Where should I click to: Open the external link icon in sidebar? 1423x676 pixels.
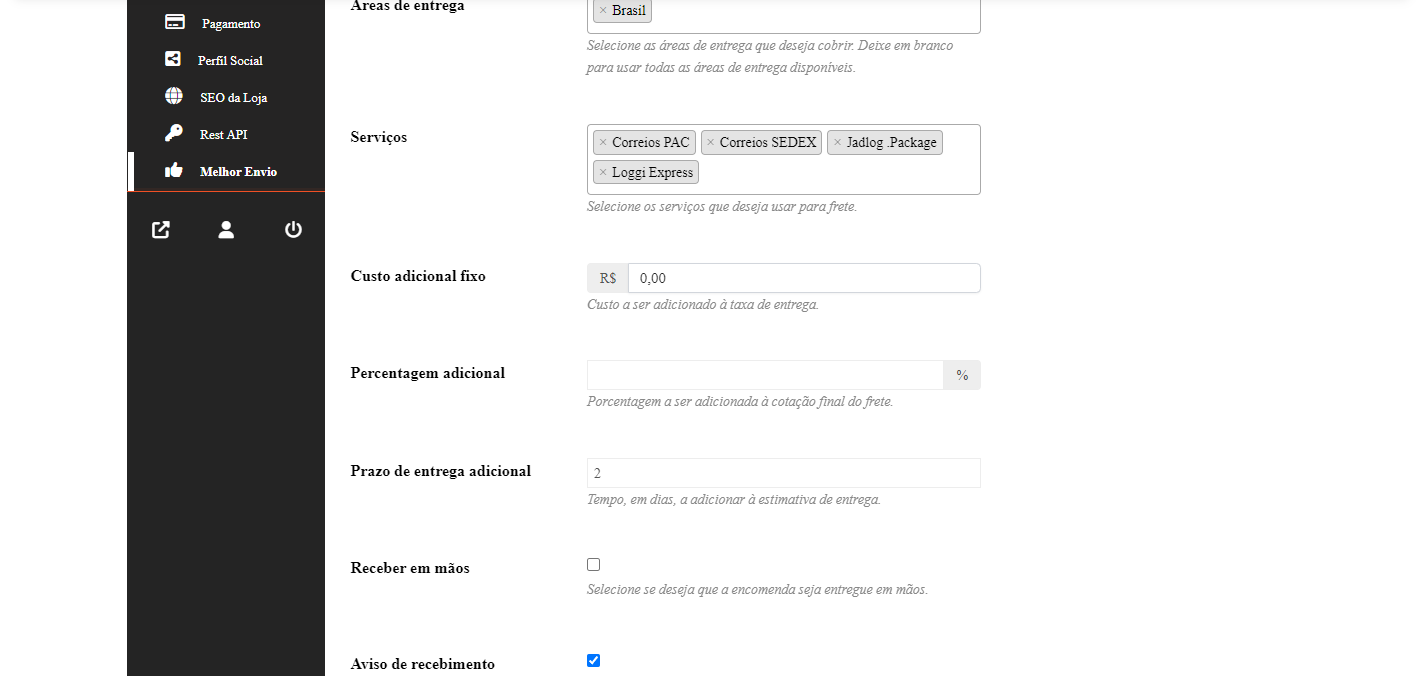[x=160, y=230]
